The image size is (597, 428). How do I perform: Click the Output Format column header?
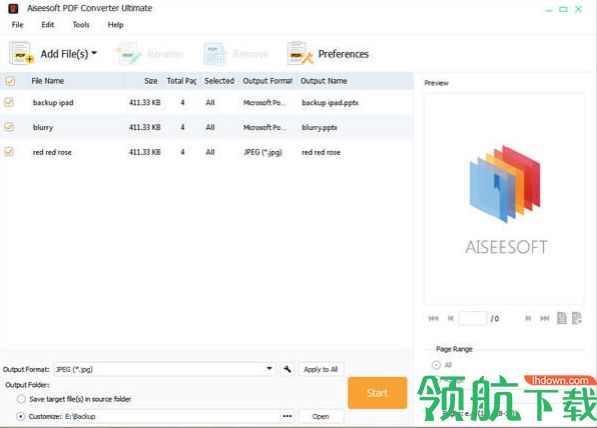pos(268,81)
